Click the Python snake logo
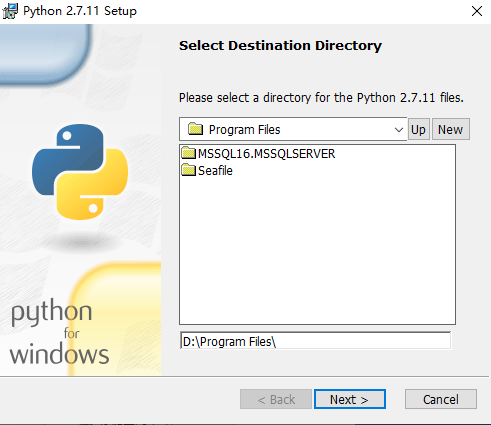 (x=80, y=172)
